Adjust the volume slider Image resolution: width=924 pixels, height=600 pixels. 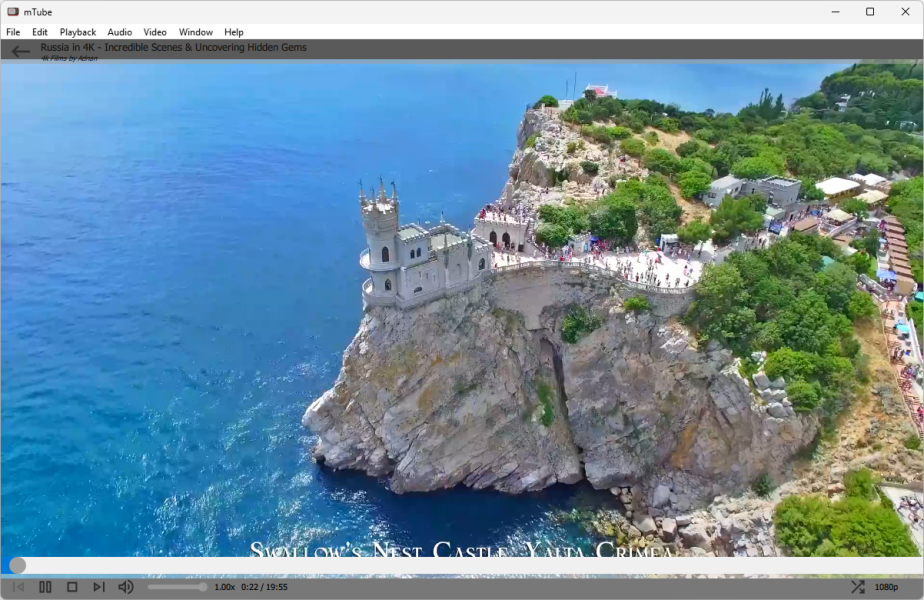[x=177, y=587]
